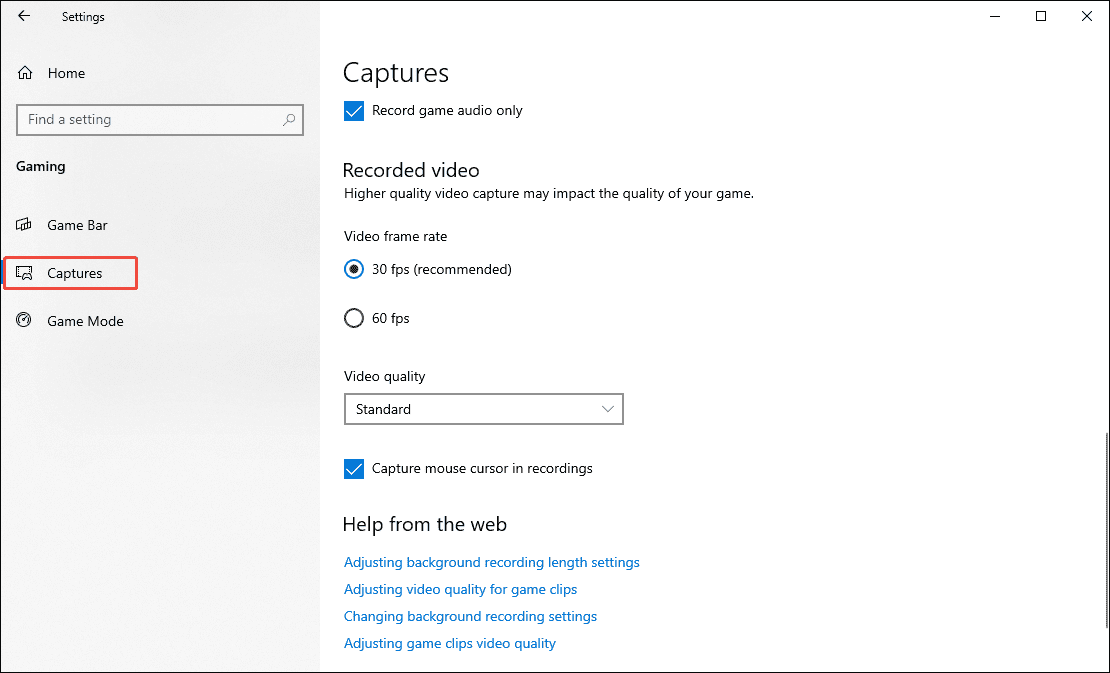The width and height of the screenshot is (1110, 673).
Task: Disable Capture mouse cursor in recordings
Action: [x=353, y=468]
